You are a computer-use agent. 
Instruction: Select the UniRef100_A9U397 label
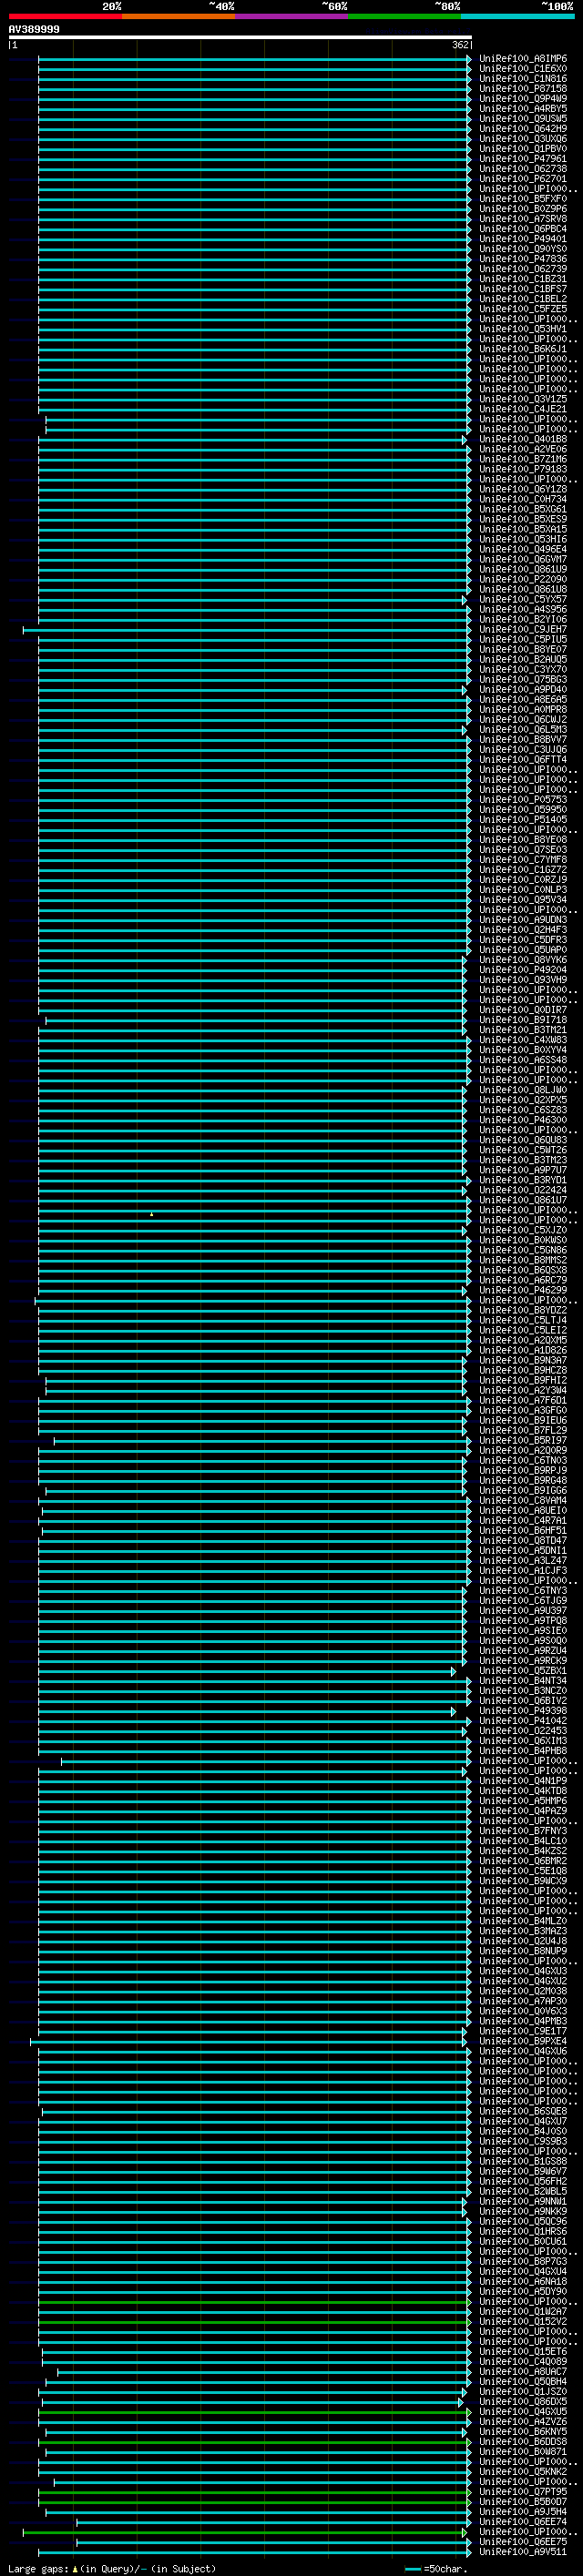(522, 1610)
